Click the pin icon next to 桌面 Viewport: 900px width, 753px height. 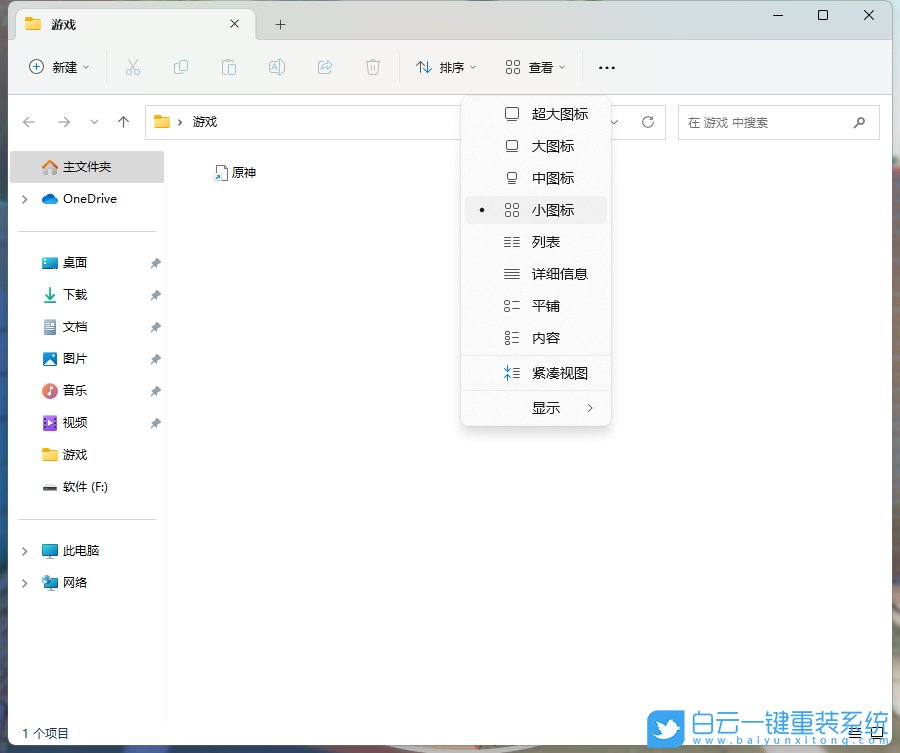[x=155, y=262]
